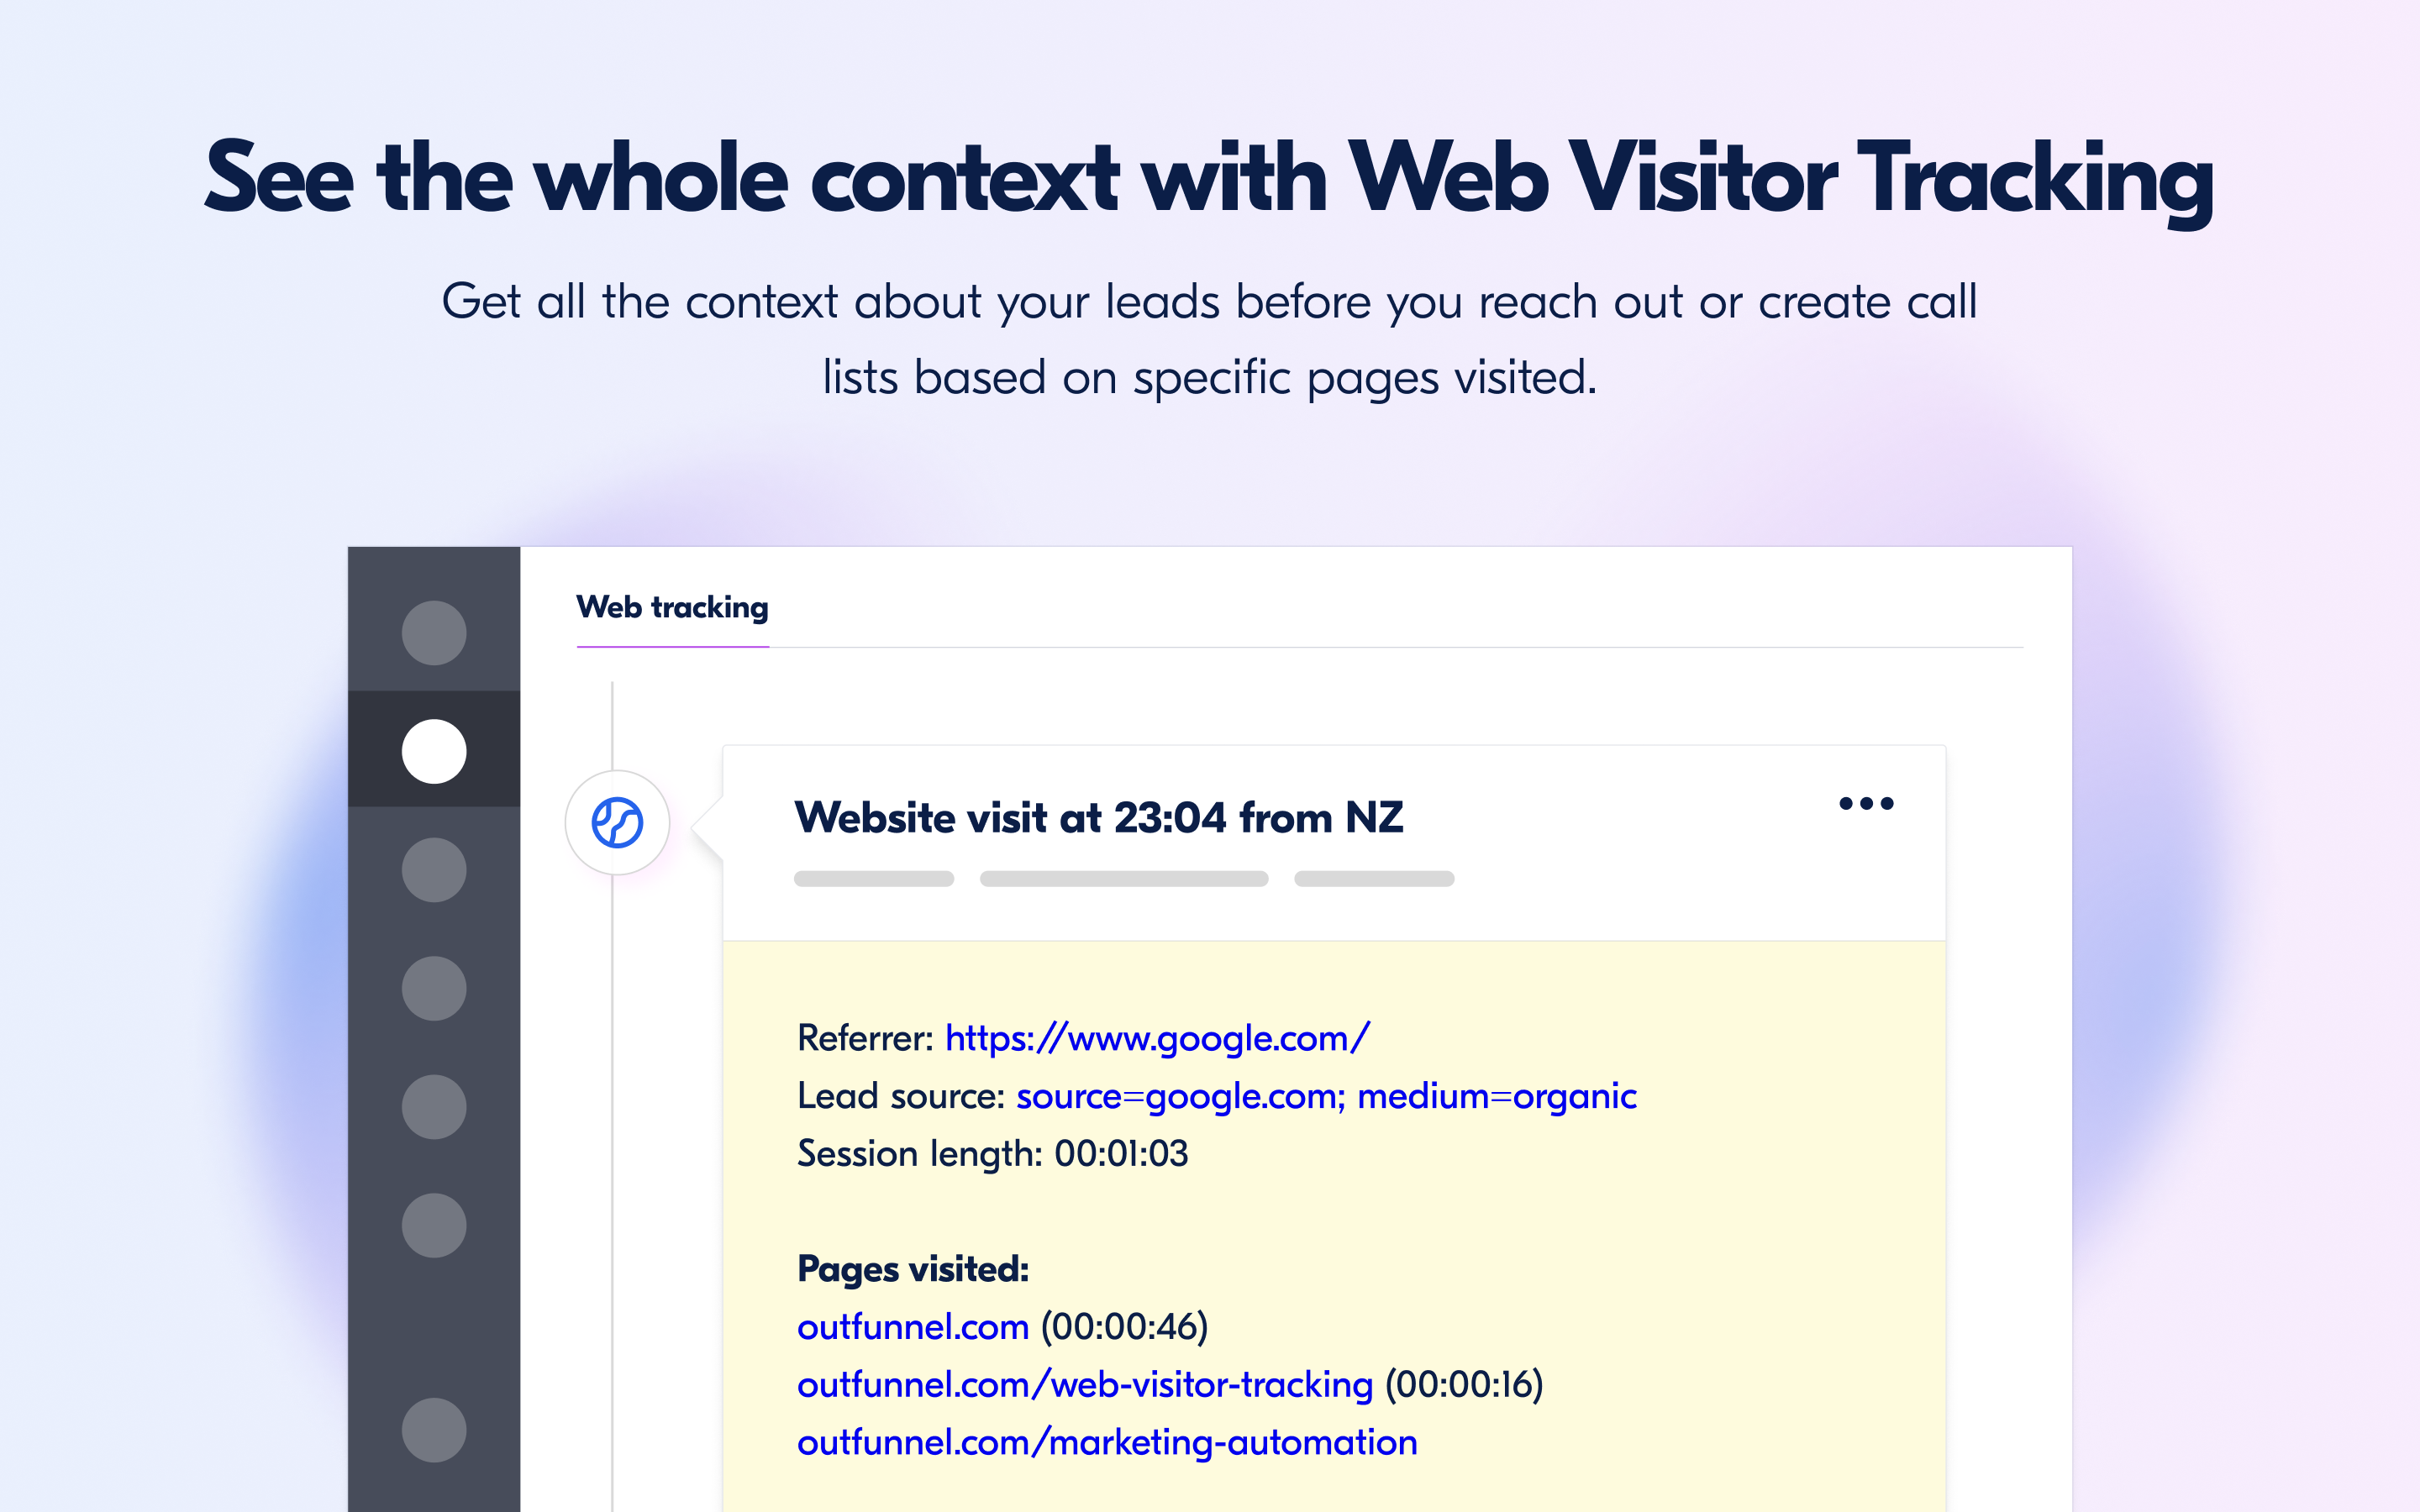Open the outfunnel.com (00:00:46) page link
2420x1512 pixels.
click(x=913, y=1327)
